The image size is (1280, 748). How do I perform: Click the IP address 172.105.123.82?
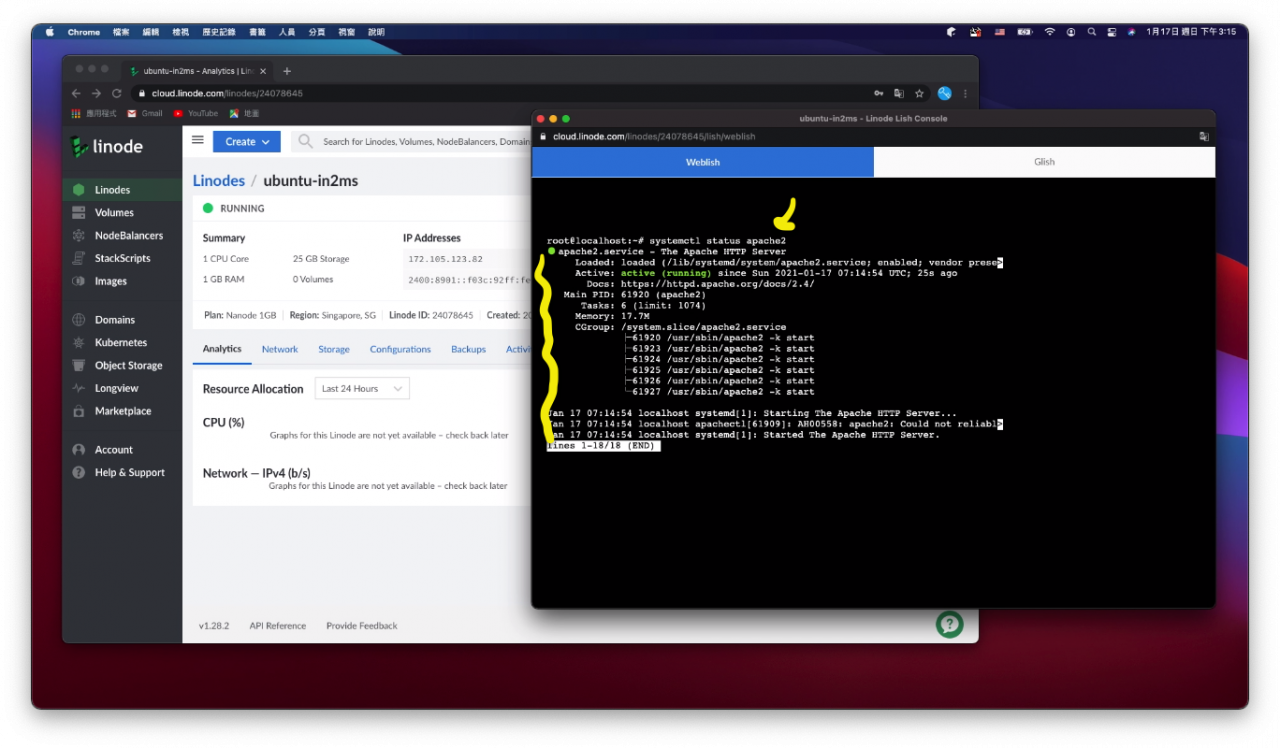point(445,259)
